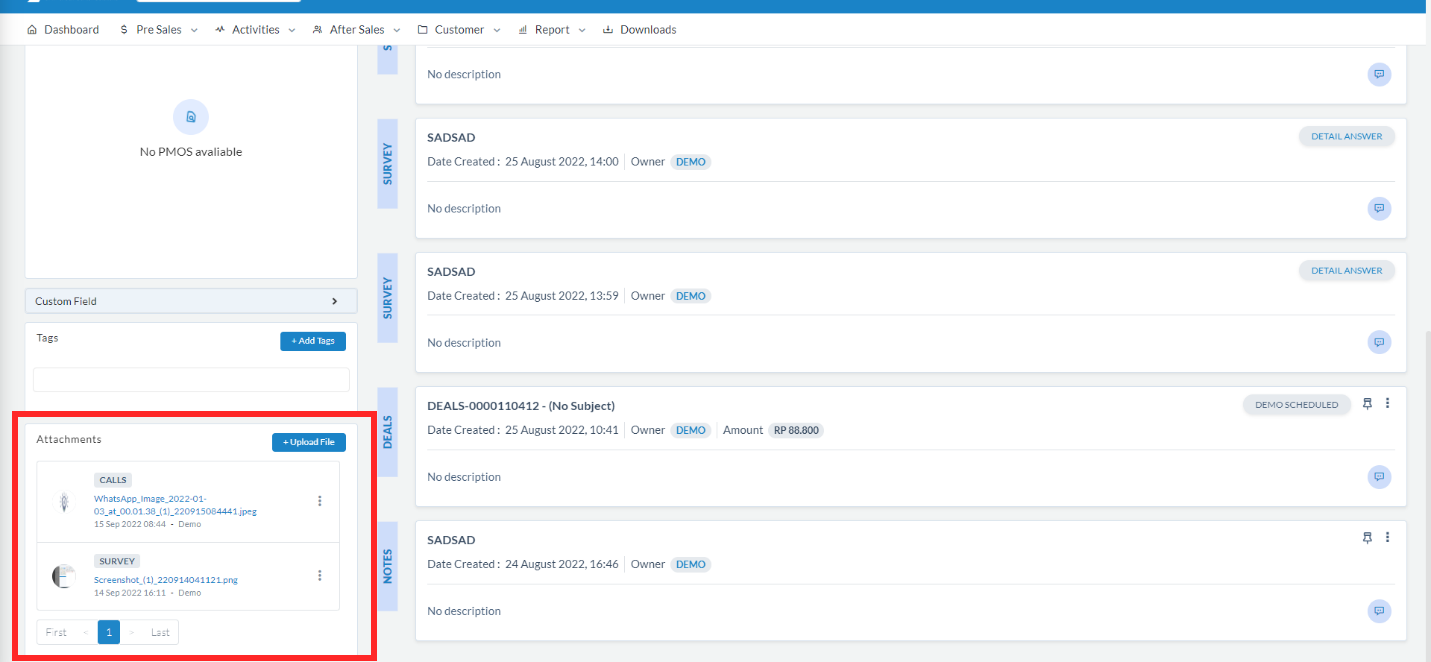Viewport: 1431px width, 662px height.
Task: Open the WhatsApp_Image jpeg attachment link
Action: click(x=175, y=504)
